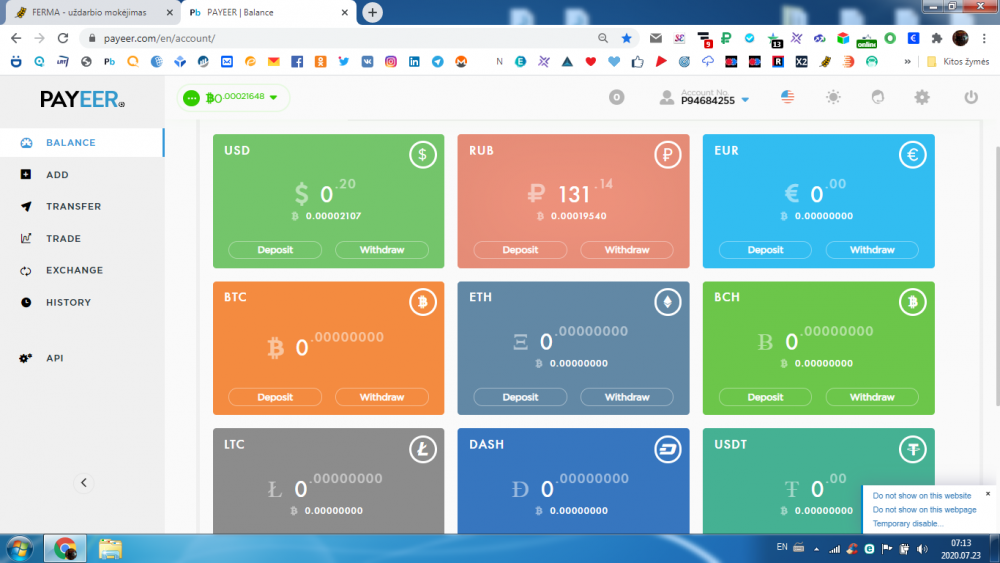Open the Windows Start menu
Viewport: 1000px width, 563px height.
pyautogui.click(x=19, y=548)
